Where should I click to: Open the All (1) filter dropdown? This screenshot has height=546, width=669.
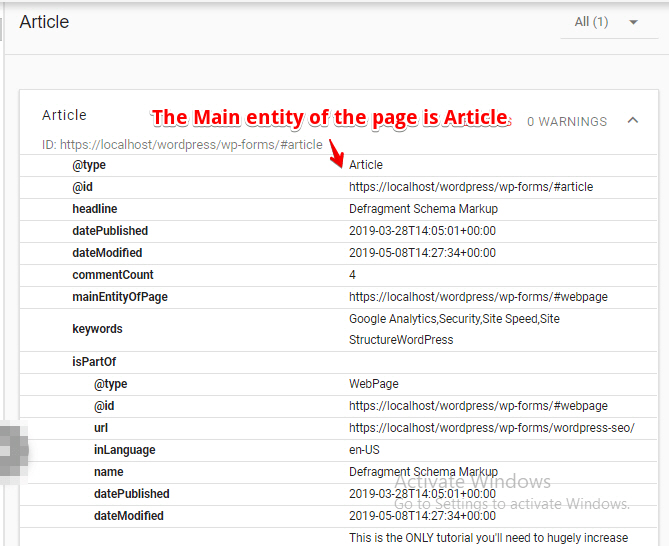(609, 22)
